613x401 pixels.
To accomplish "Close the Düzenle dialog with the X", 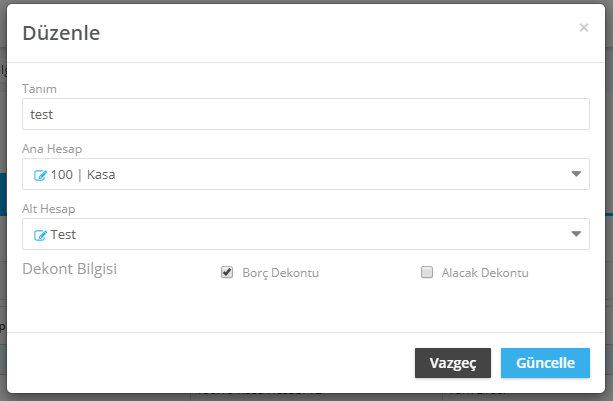I will coord(584,27).
